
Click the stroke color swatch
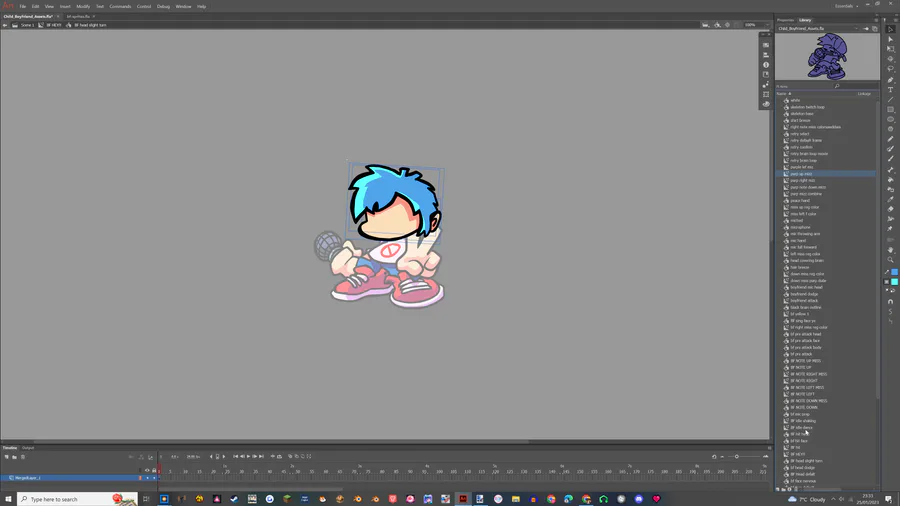click(x=894, y=272)
